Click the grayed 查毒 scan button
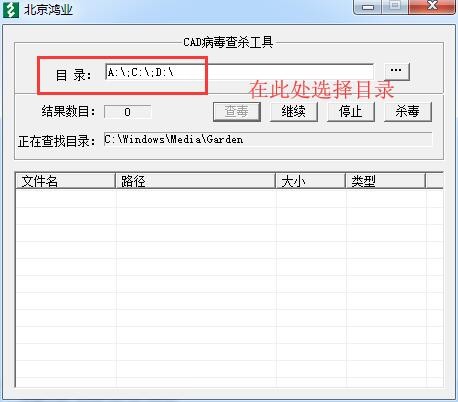 click(237, 111)
